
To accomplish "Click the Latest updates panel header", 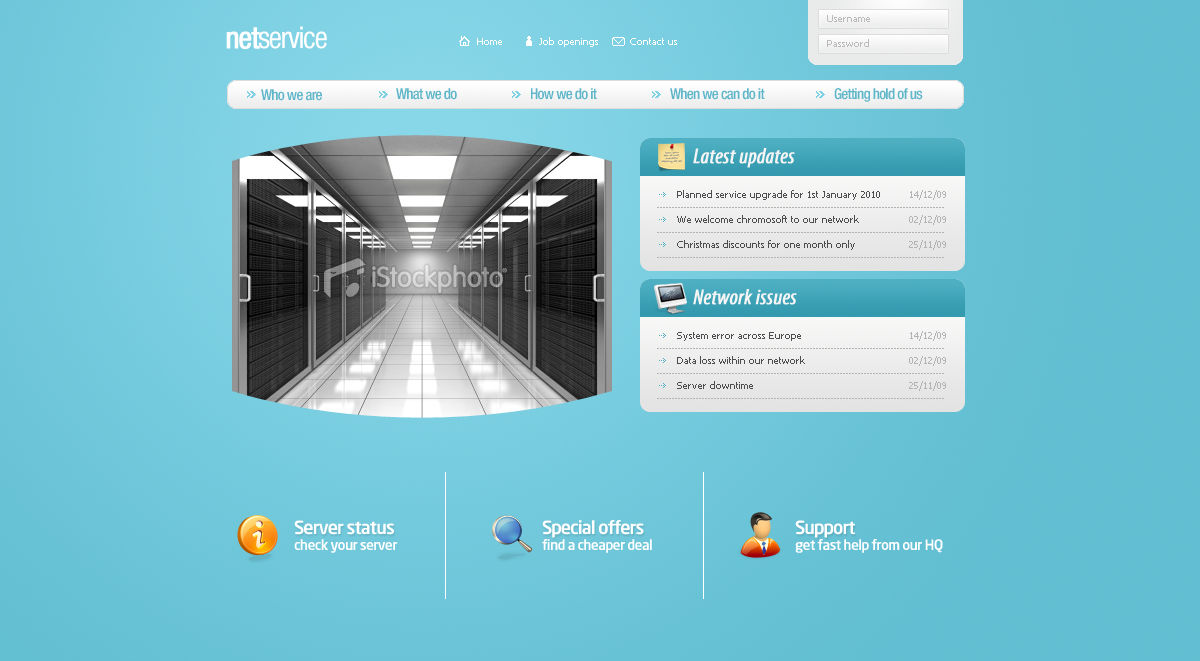I will 802,157.
